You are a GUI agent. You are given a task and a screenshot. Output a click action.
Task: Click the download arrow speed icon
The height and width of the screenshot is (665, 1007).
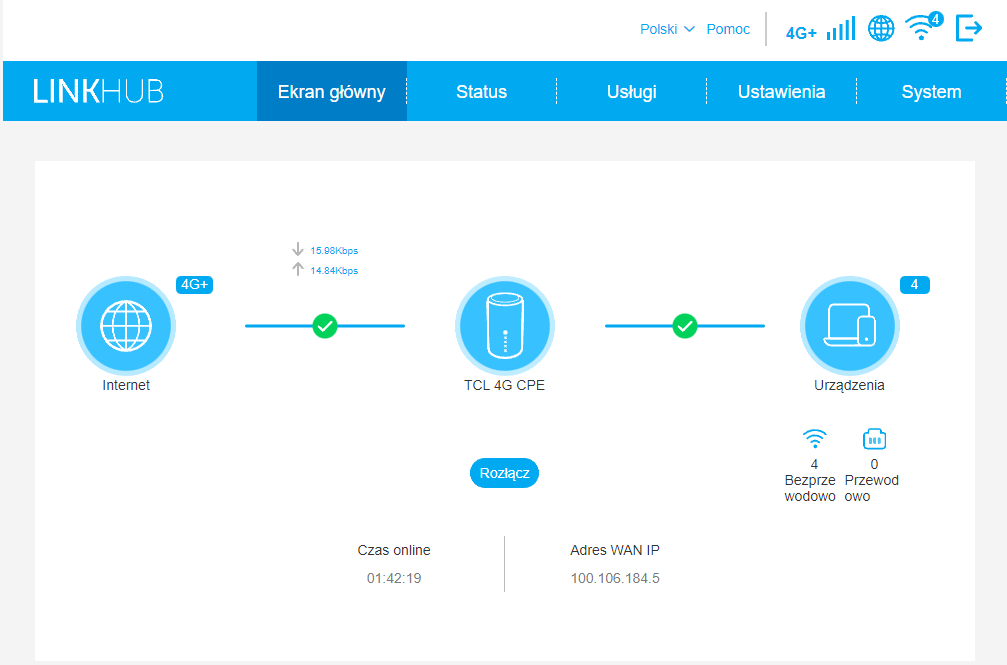(297, 249)
